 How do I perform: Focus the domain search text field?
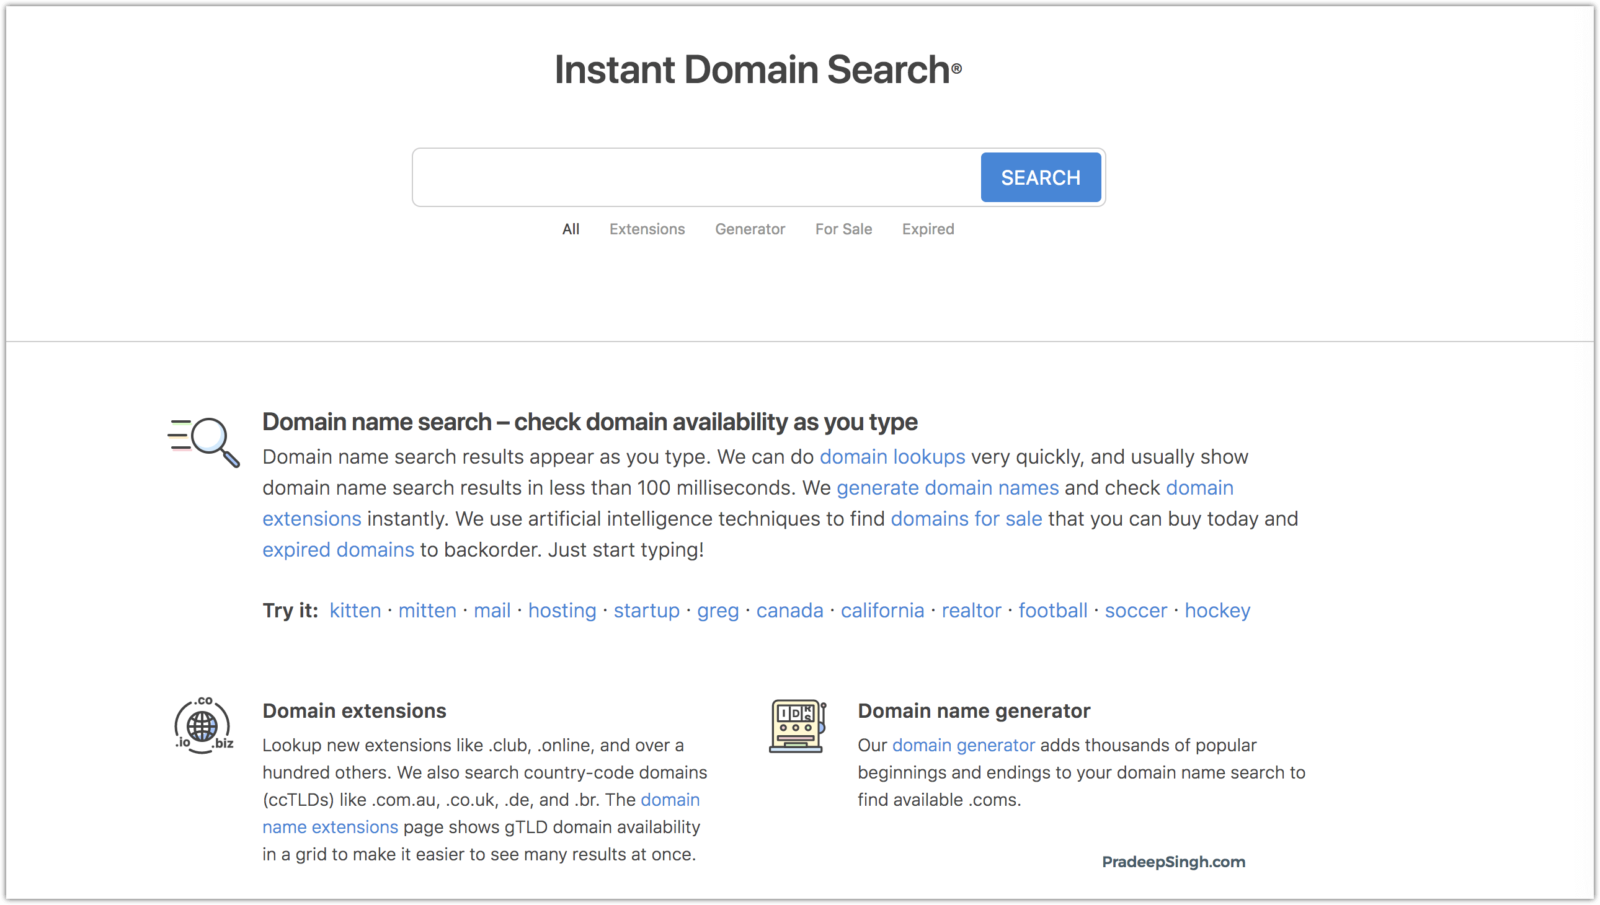tap(696, 178)
